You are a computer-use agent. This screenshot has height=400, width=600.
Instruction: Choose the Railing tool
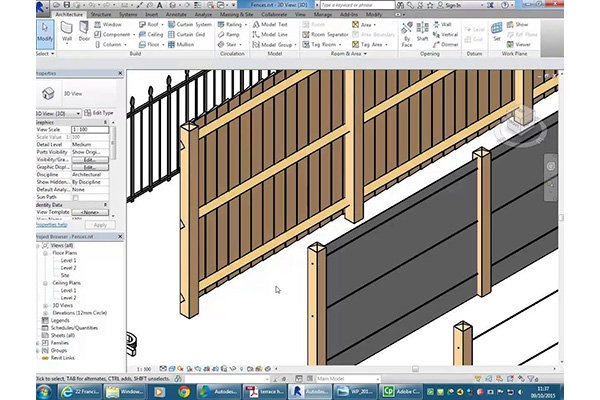(x=230, y=24)
